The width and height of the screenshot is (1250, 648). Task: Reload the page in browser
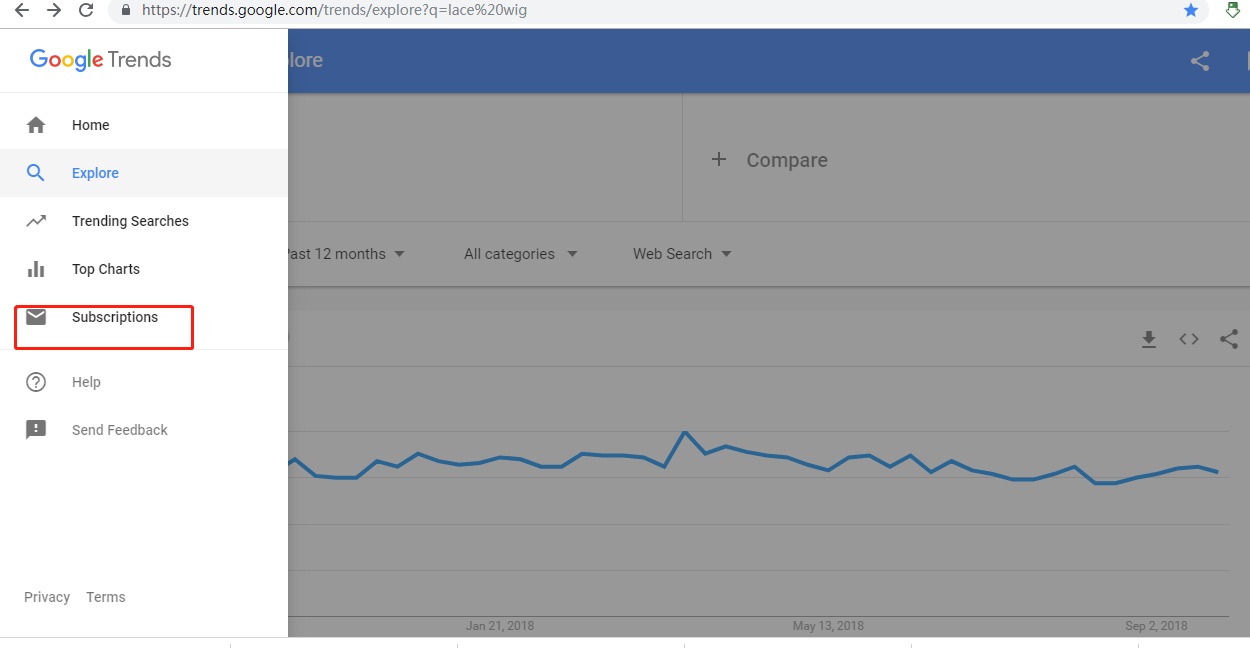[86, 10]
